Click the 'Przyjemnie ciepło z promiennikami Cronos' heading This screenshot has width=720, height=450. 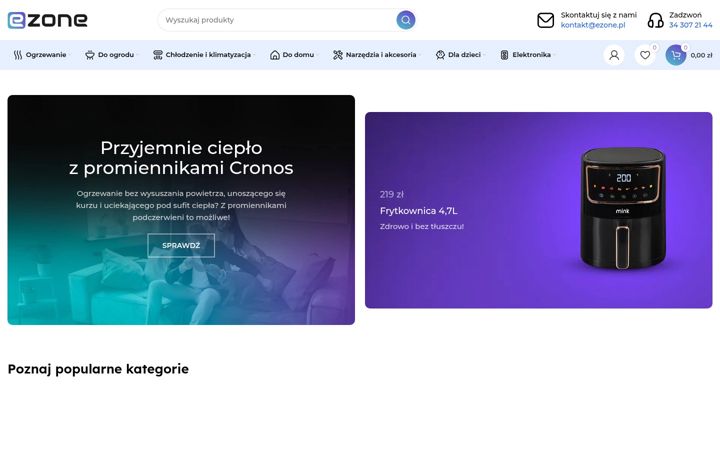181,158
